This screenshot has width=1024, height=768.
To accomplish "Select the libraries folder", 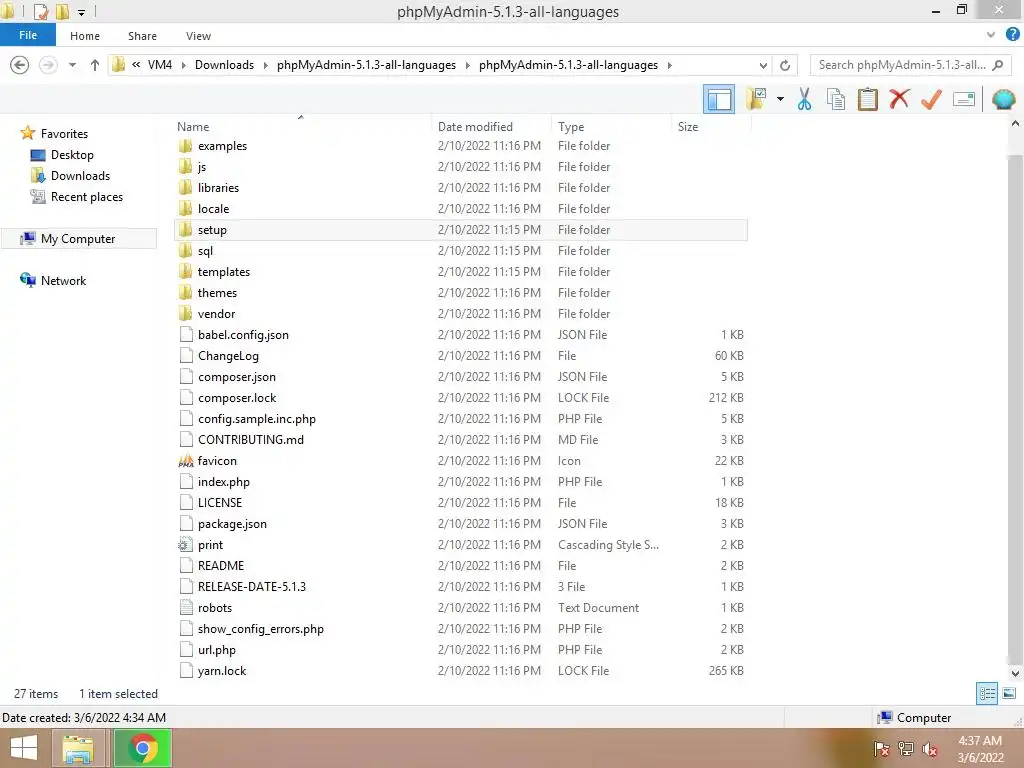I will pyautogui.click(x=218, y=187).
